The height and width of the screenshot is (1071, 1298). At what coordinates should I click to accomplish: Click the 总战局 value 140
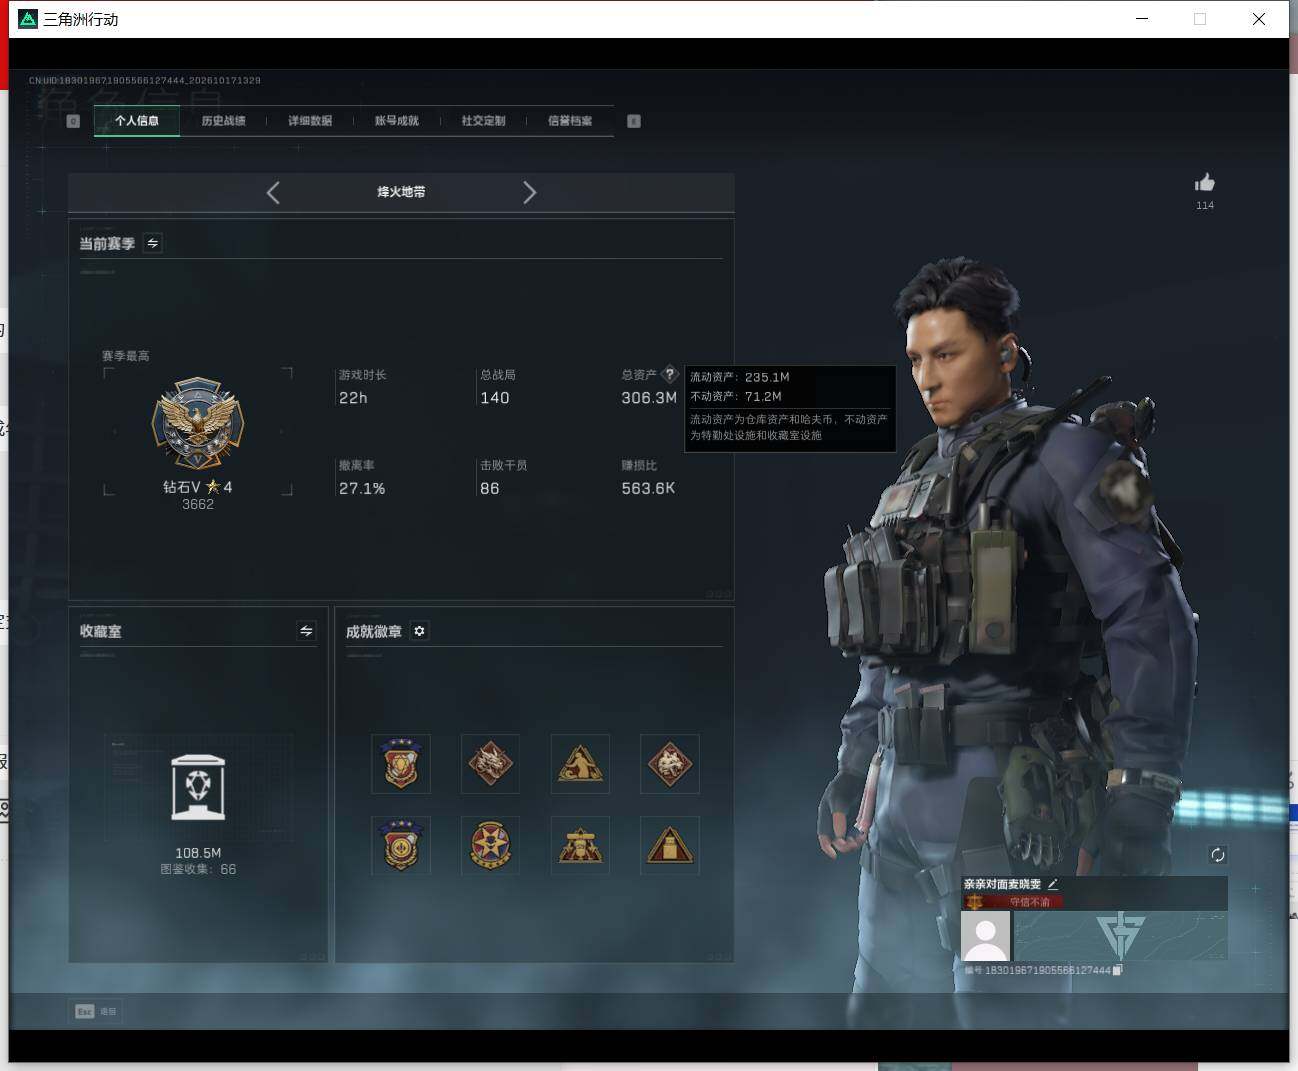click(x=494, y=397)
